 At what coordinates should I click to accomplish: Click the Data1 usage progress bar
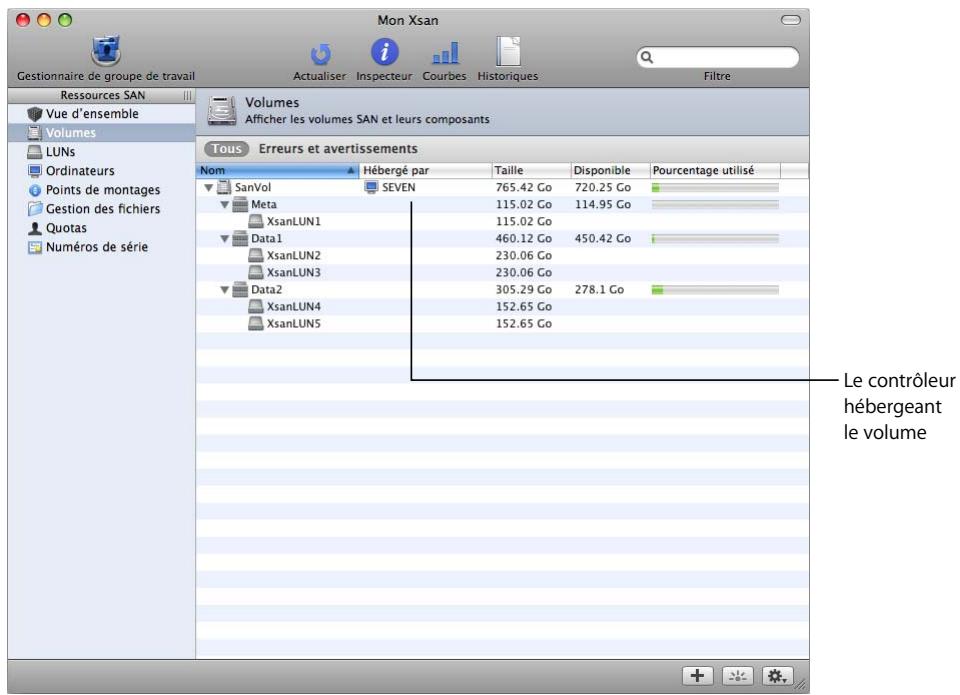pos(715,239)
